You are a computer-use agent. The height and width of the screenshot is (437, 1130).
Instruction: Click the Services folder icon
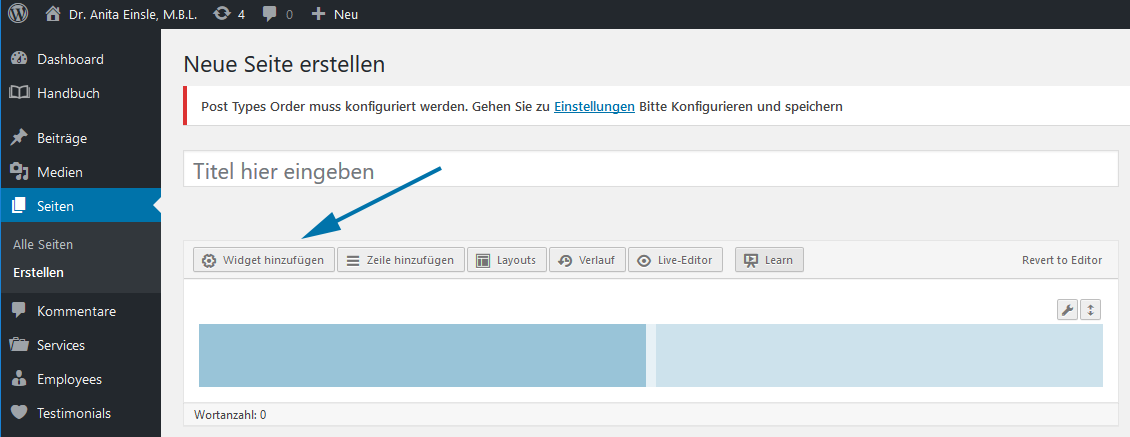(x=19, y=345)
